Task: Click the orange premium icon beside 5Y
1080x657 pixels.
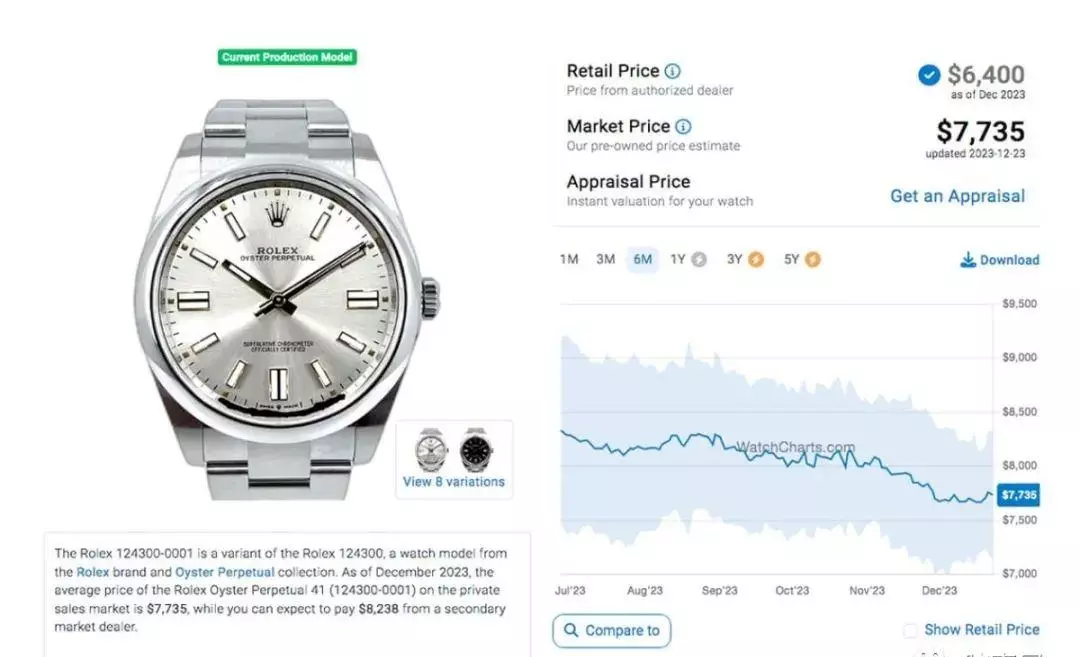Action: [x=813, y=260]
